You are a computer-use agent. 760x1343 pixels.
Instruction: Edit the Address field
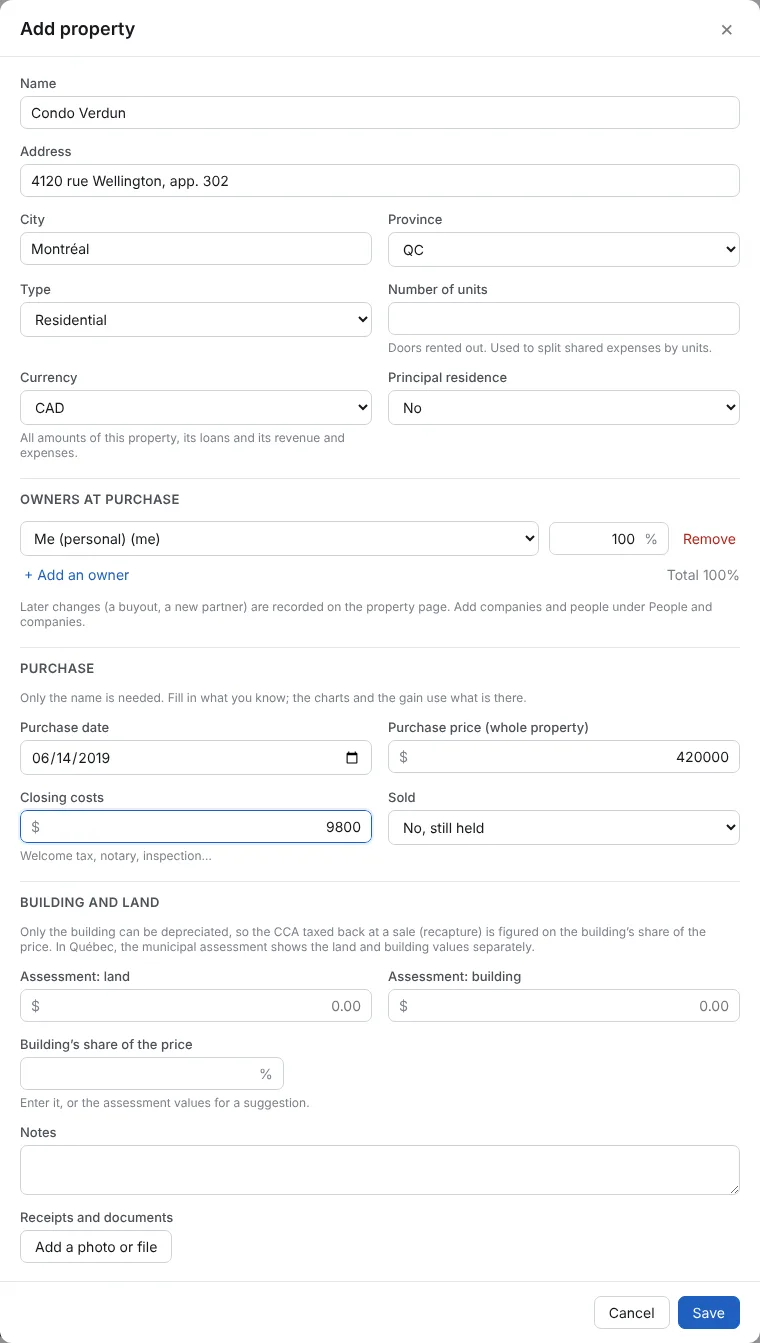point(380,181)
